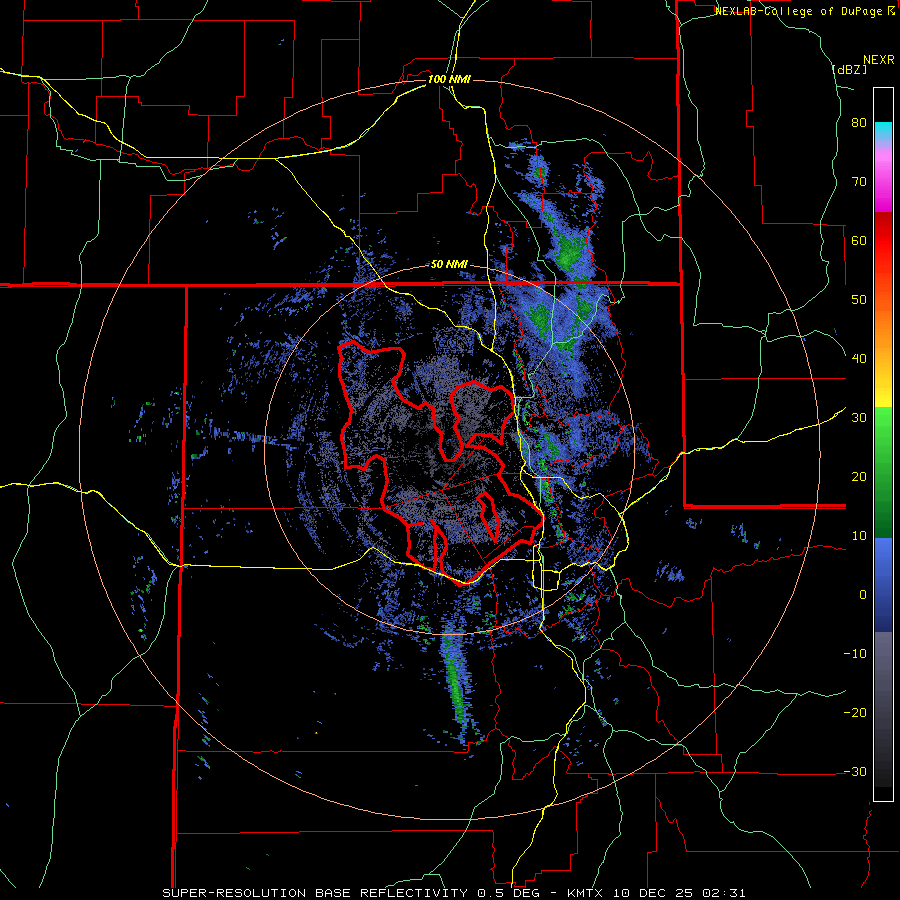This screenshot has width=900, height=900.
Task: Click the blue band of the dBZ color bar
Action: click(x=883, y=585)
